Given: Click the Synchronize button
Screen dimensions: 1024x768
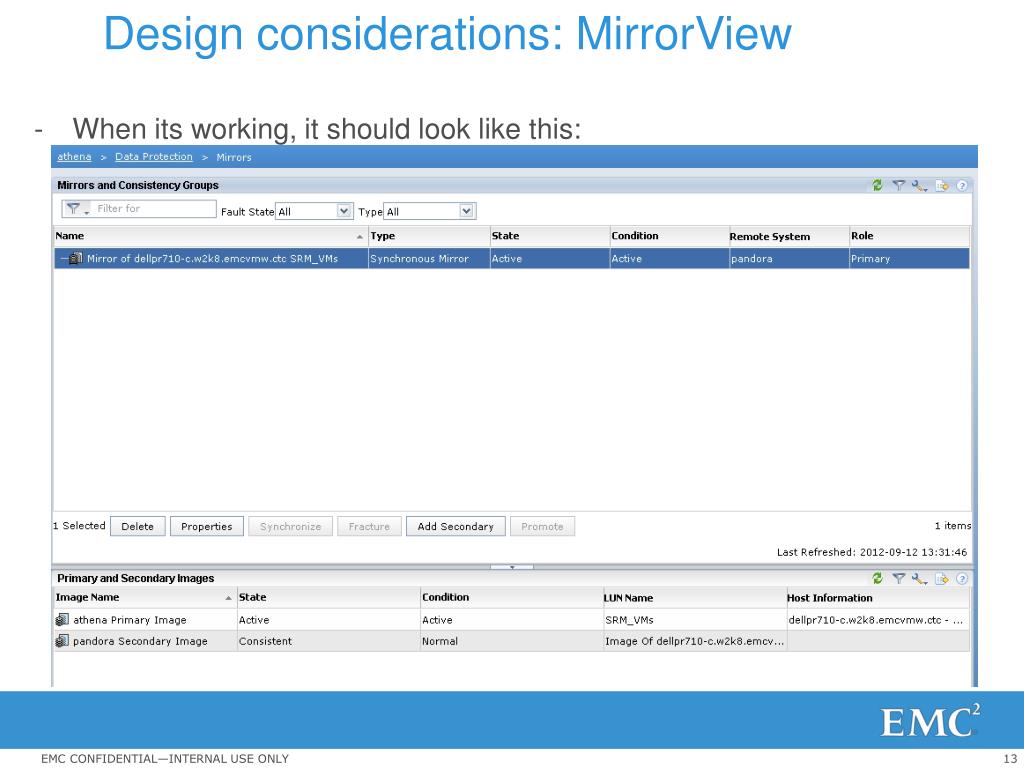Looking at the screenshot, I should tap(291, 526).
